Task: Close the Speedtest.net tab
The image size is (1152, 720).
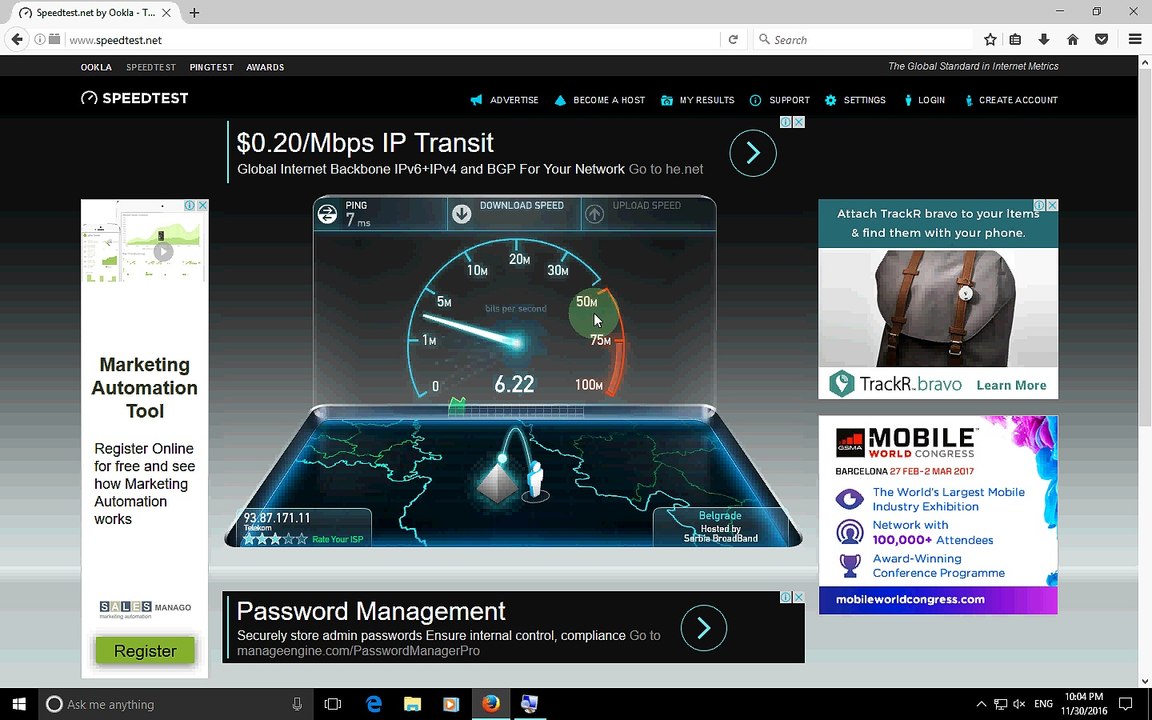Action: tap(167, 12)
